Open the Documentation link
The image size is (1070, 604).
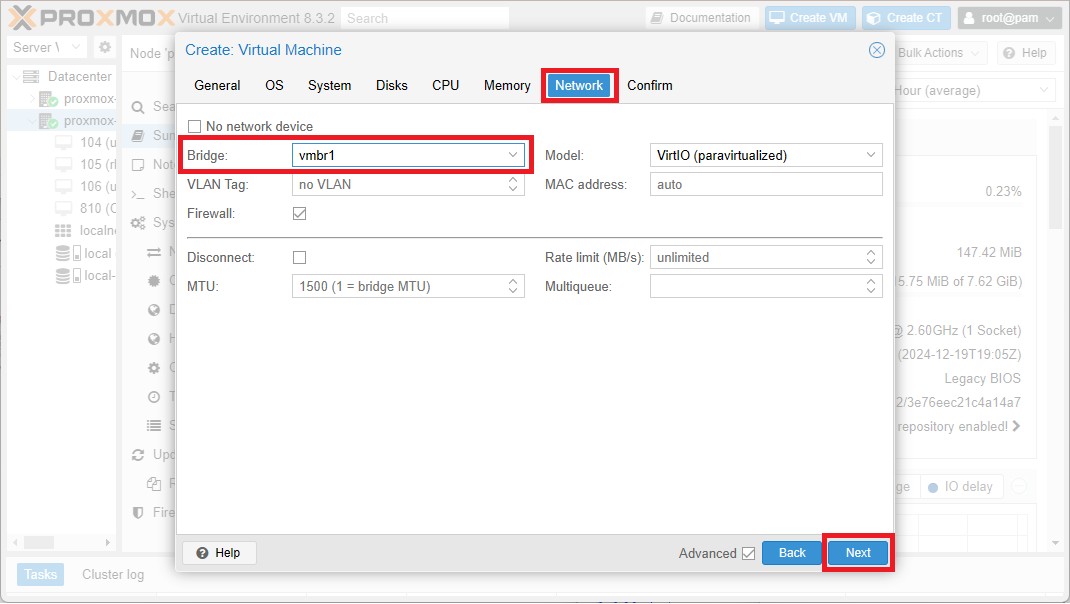(701, 18)
